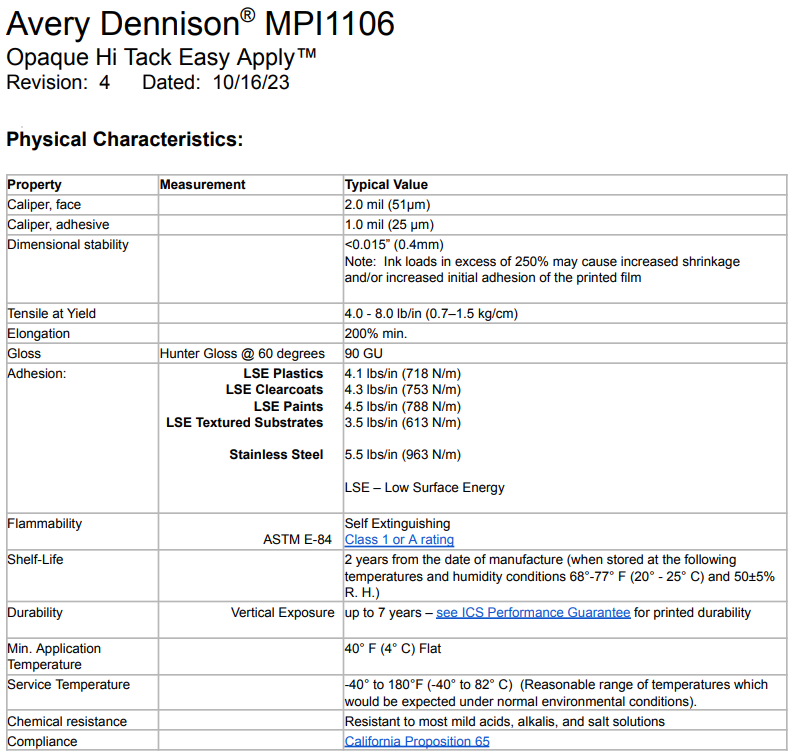This screenshot has width=793, height=754.
Task: Click the note about ink loads over 250%
Action: pyautogui.click(x=542, y=270)
